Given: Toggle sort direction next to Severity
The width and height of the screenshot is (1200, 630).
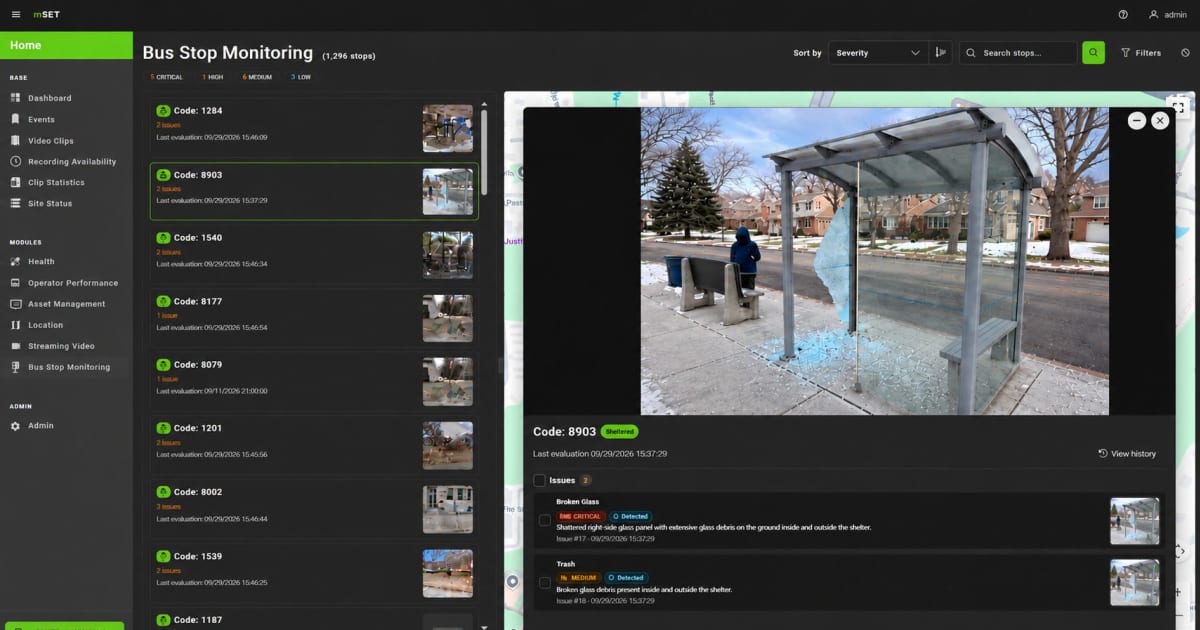Looking at the screenshot, I should (x=940, y=53).
